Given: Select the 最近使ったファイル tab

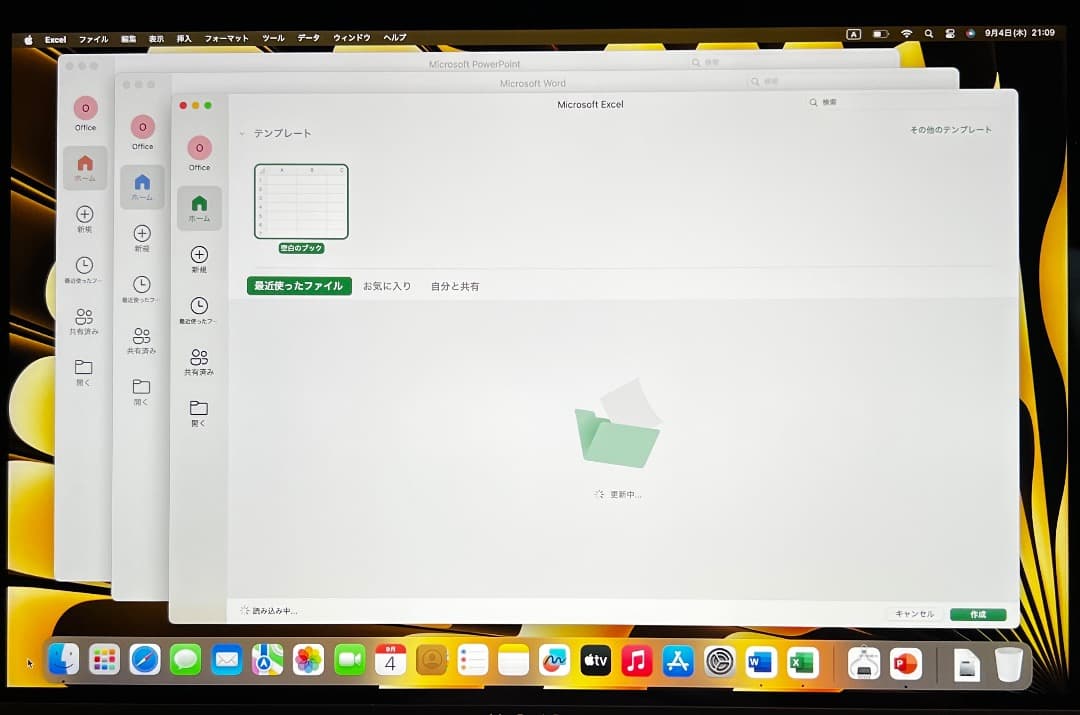Looking at the screenshot, I should [299, 286].
